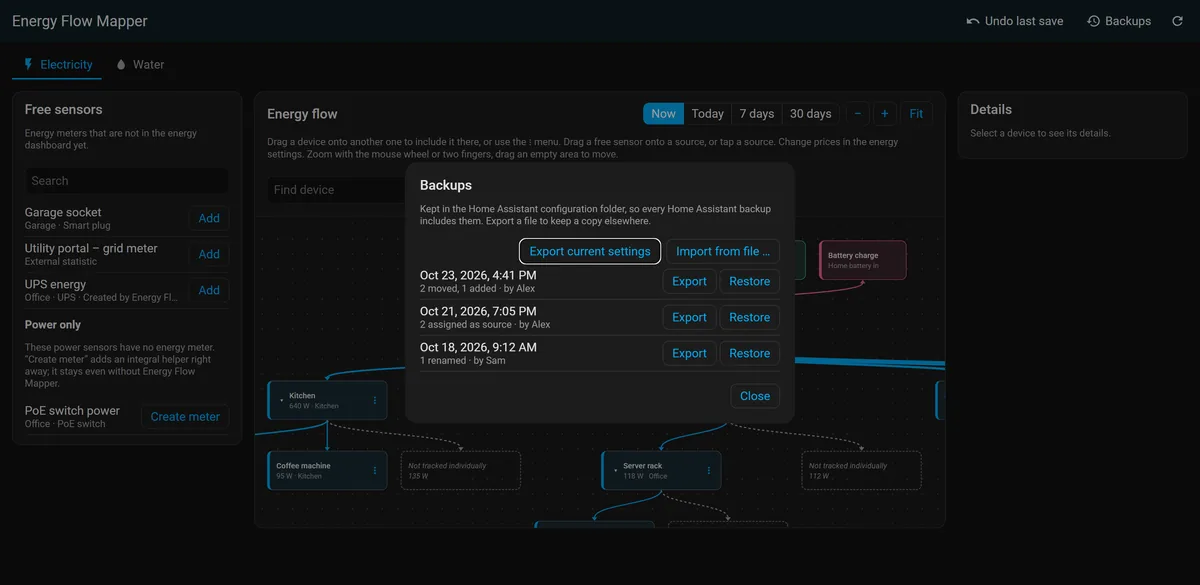Click Export current settings
The image size is (1200, 585).
pos(590,251)
